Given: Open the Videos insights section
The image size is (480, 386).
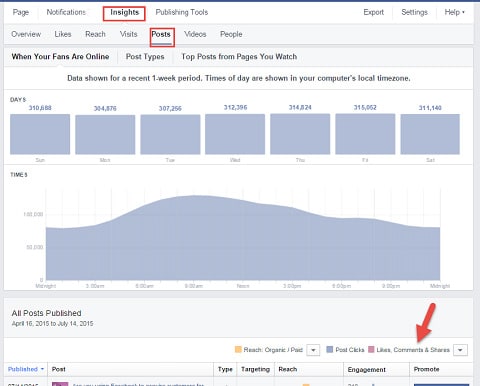Looking at the screenshot, I should (x=195, y=34).
